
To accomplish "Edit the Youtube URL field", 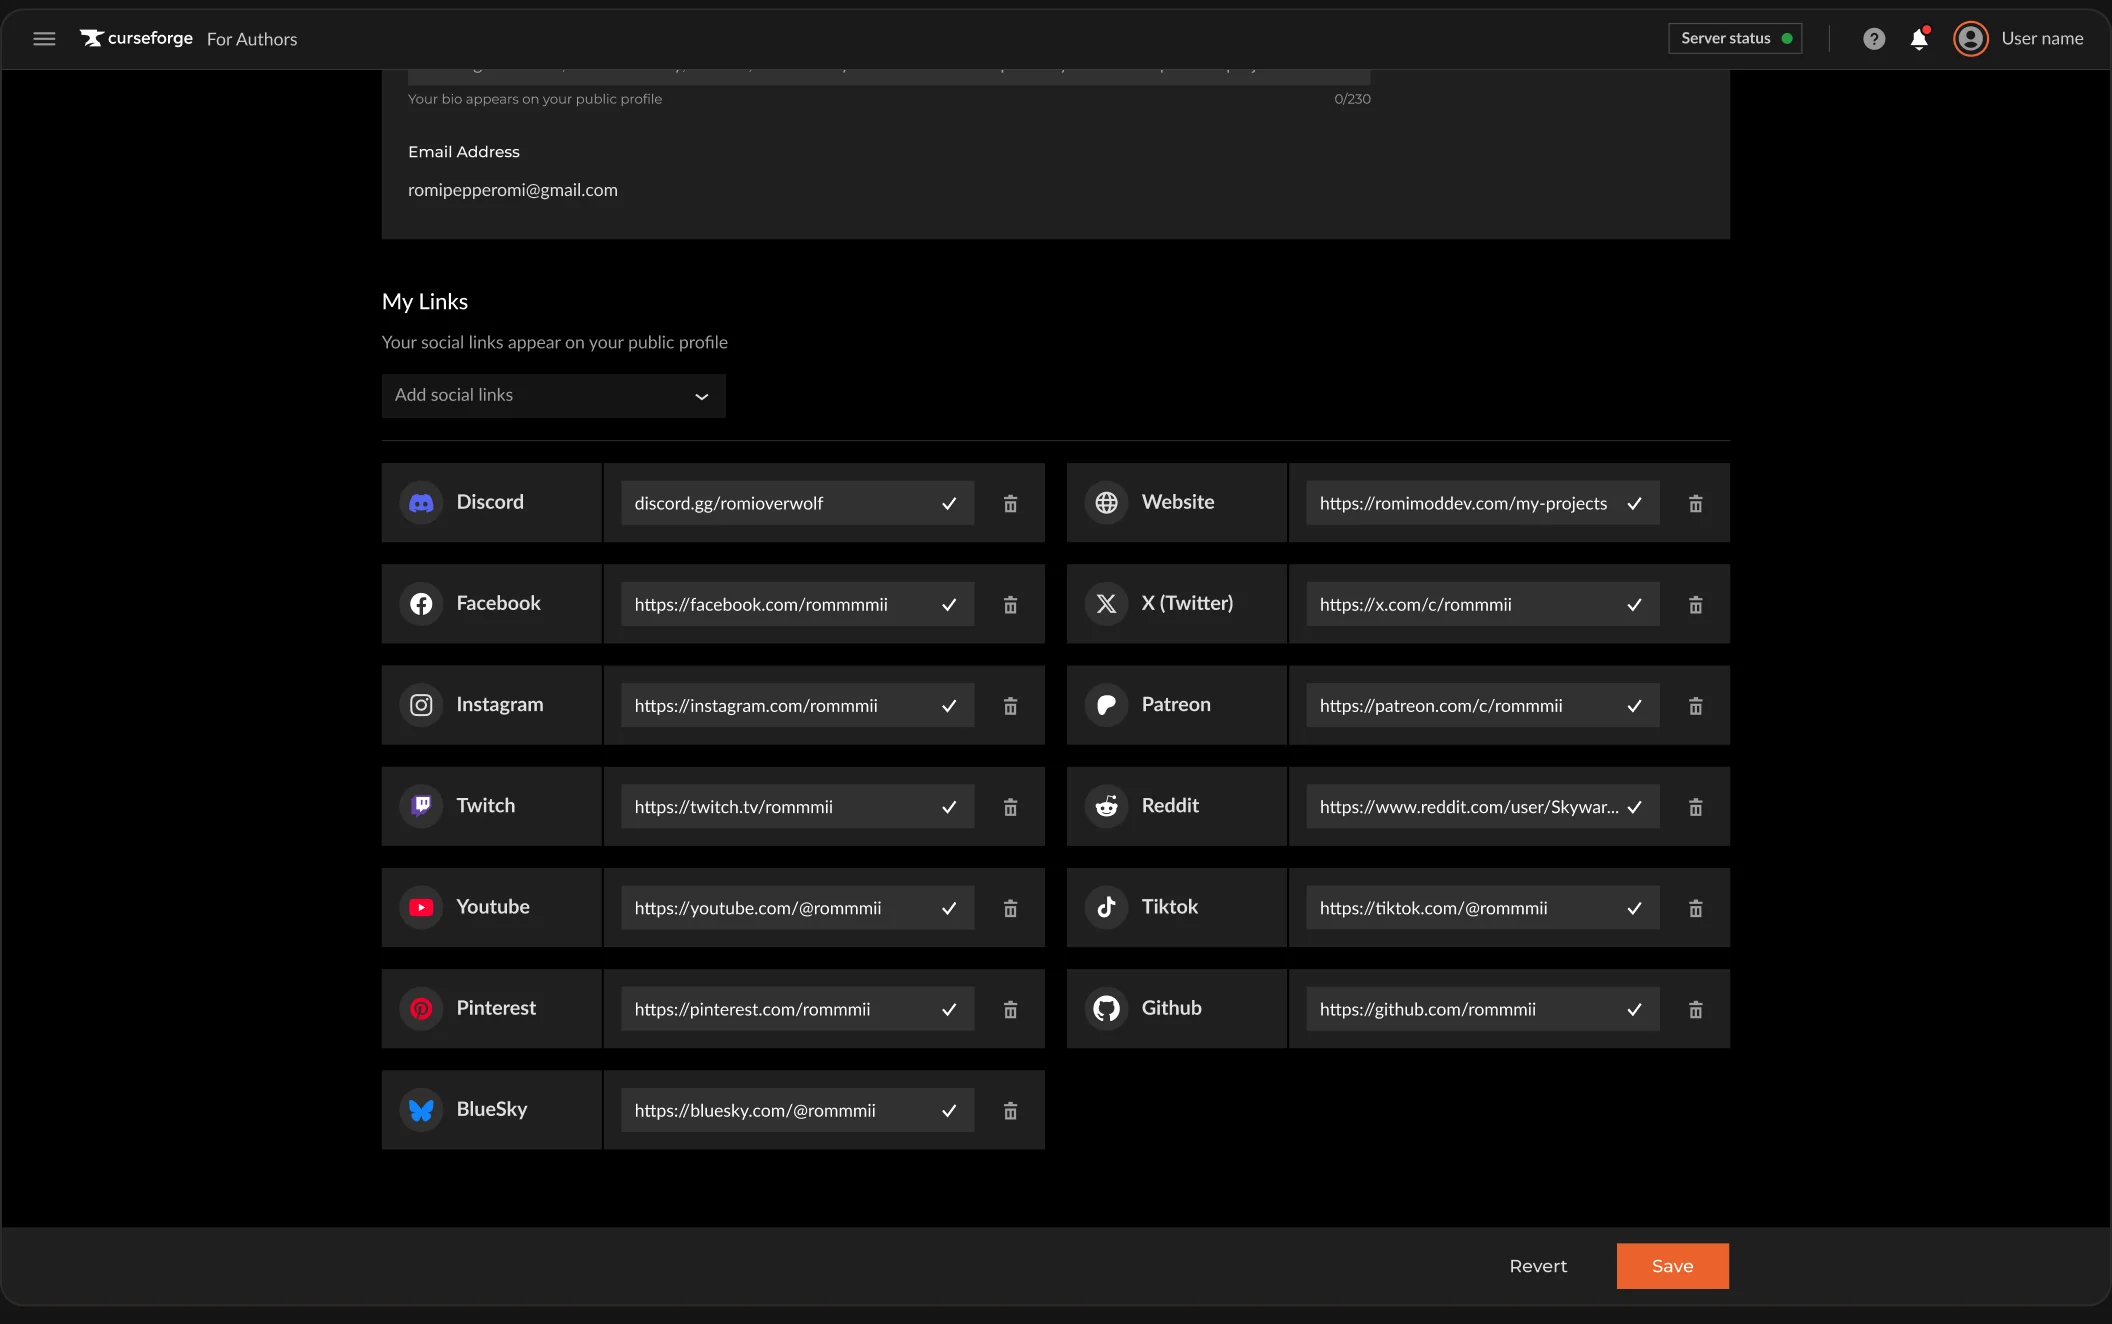I will 797,908.
